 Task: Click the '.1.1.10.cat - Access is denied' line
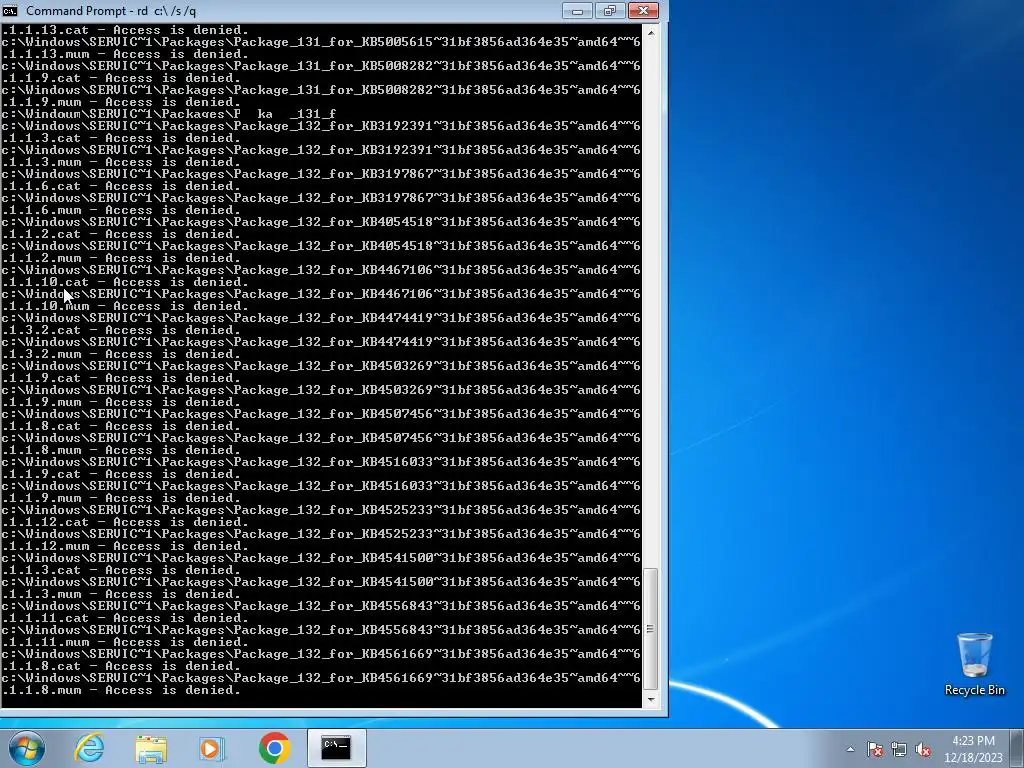[x=125, y=282]
